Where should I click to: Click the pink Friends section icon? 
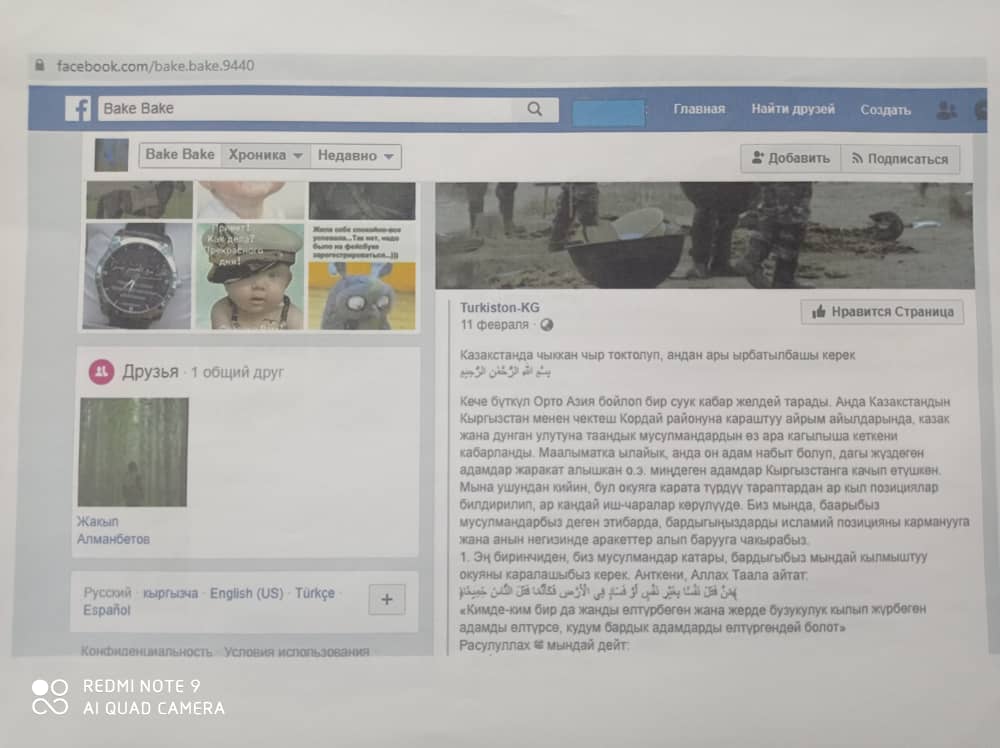(101, 372)
